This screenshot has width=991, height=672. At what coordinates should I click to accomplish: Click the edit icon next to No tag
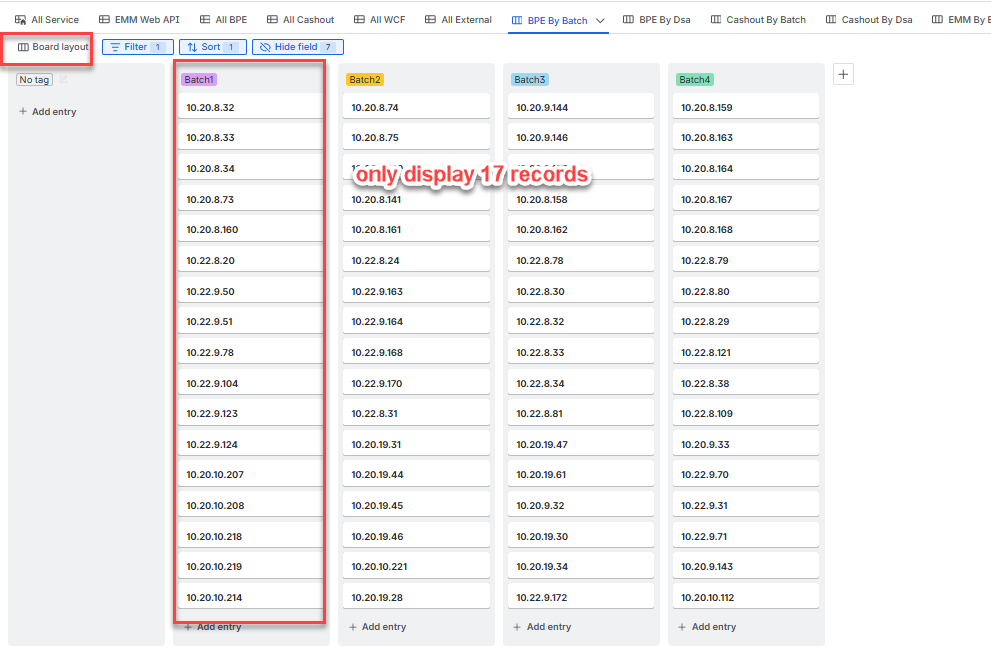(63, 80)
